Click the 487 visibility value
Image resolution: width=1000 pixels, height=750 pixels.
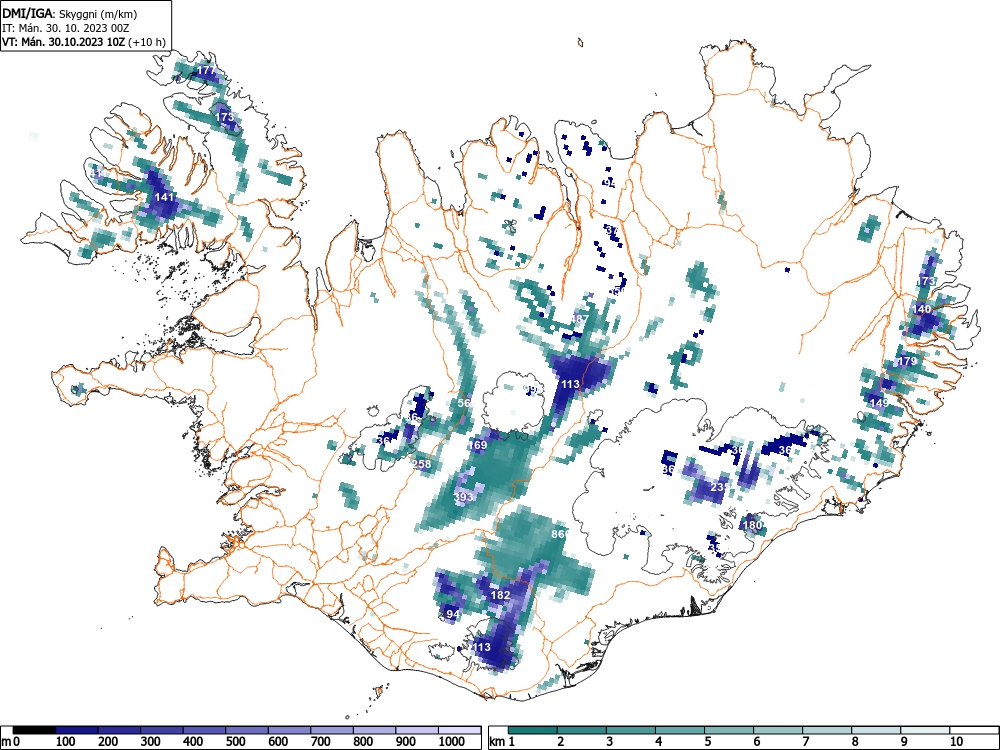tap(580, 319)
